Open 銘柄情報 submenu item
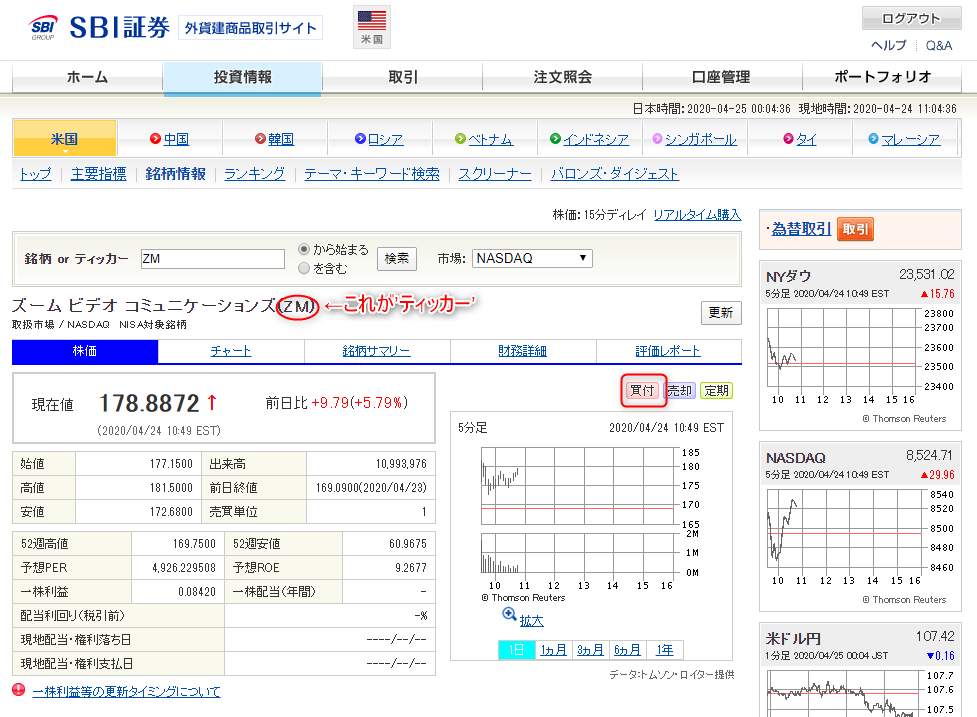The height and width of the screenshot is (717, 977). click(x=176, y=174)
